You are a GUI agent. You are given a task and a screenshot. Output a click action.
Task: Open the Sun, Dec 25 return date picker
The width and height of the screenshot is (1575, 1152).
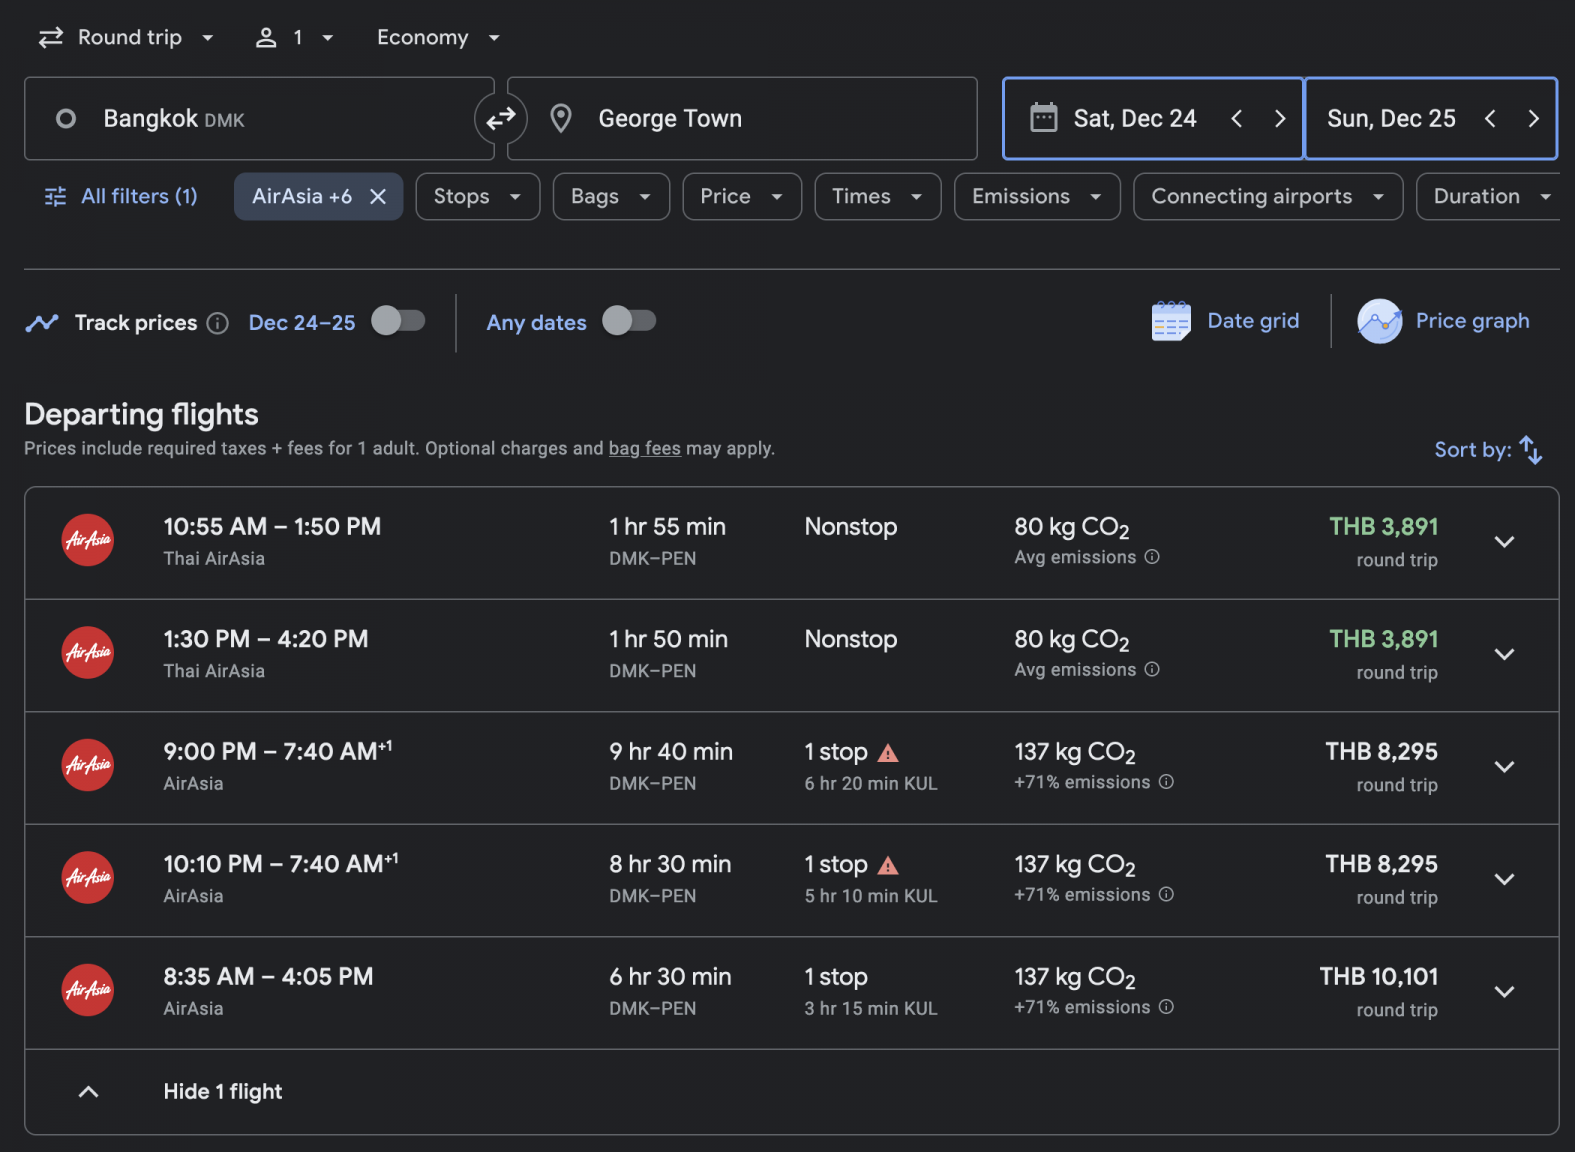(1390, 119)
